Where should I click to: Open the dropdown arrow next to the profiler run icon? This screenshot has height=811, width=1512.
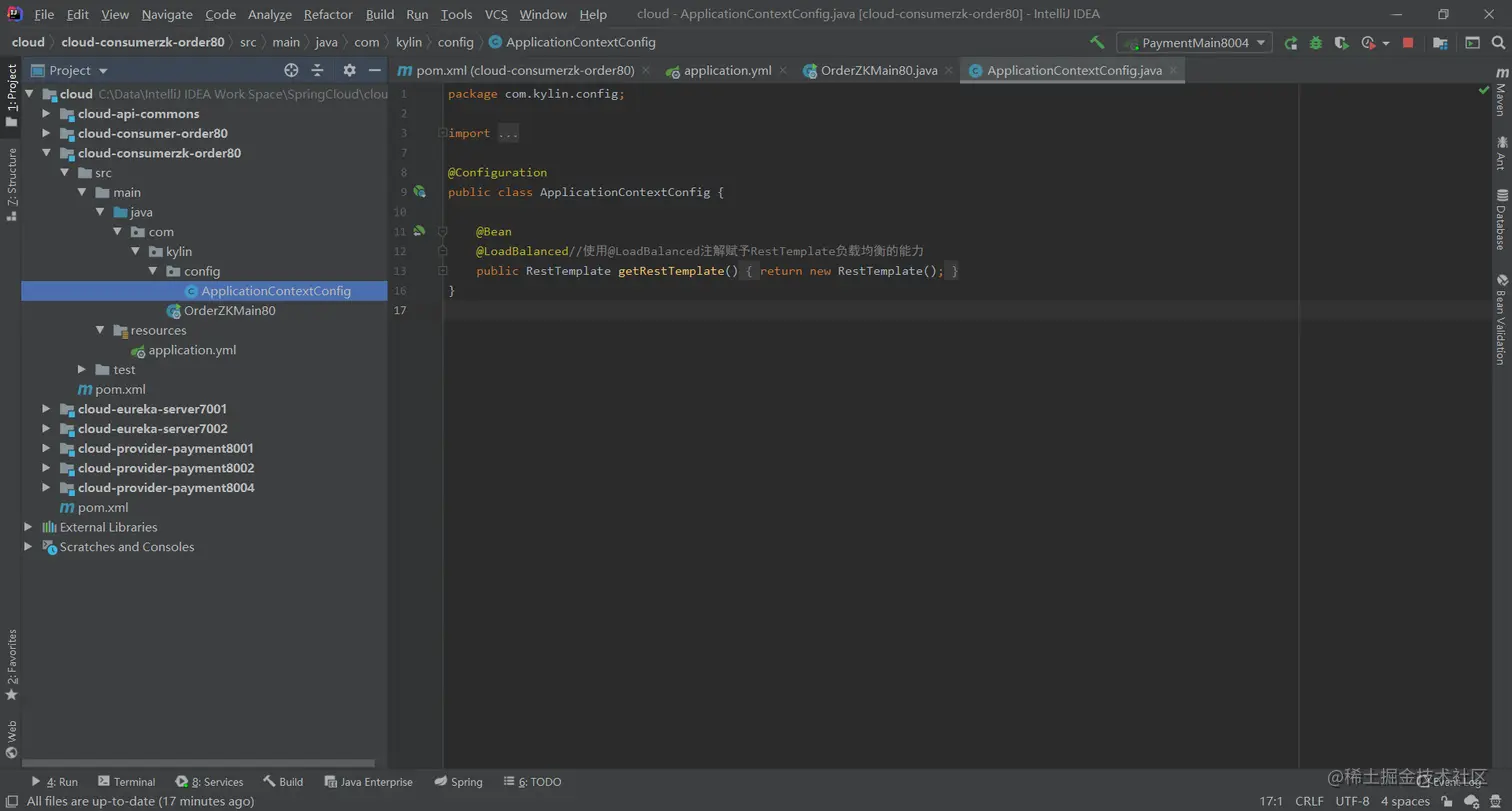tap(1386, 43)
